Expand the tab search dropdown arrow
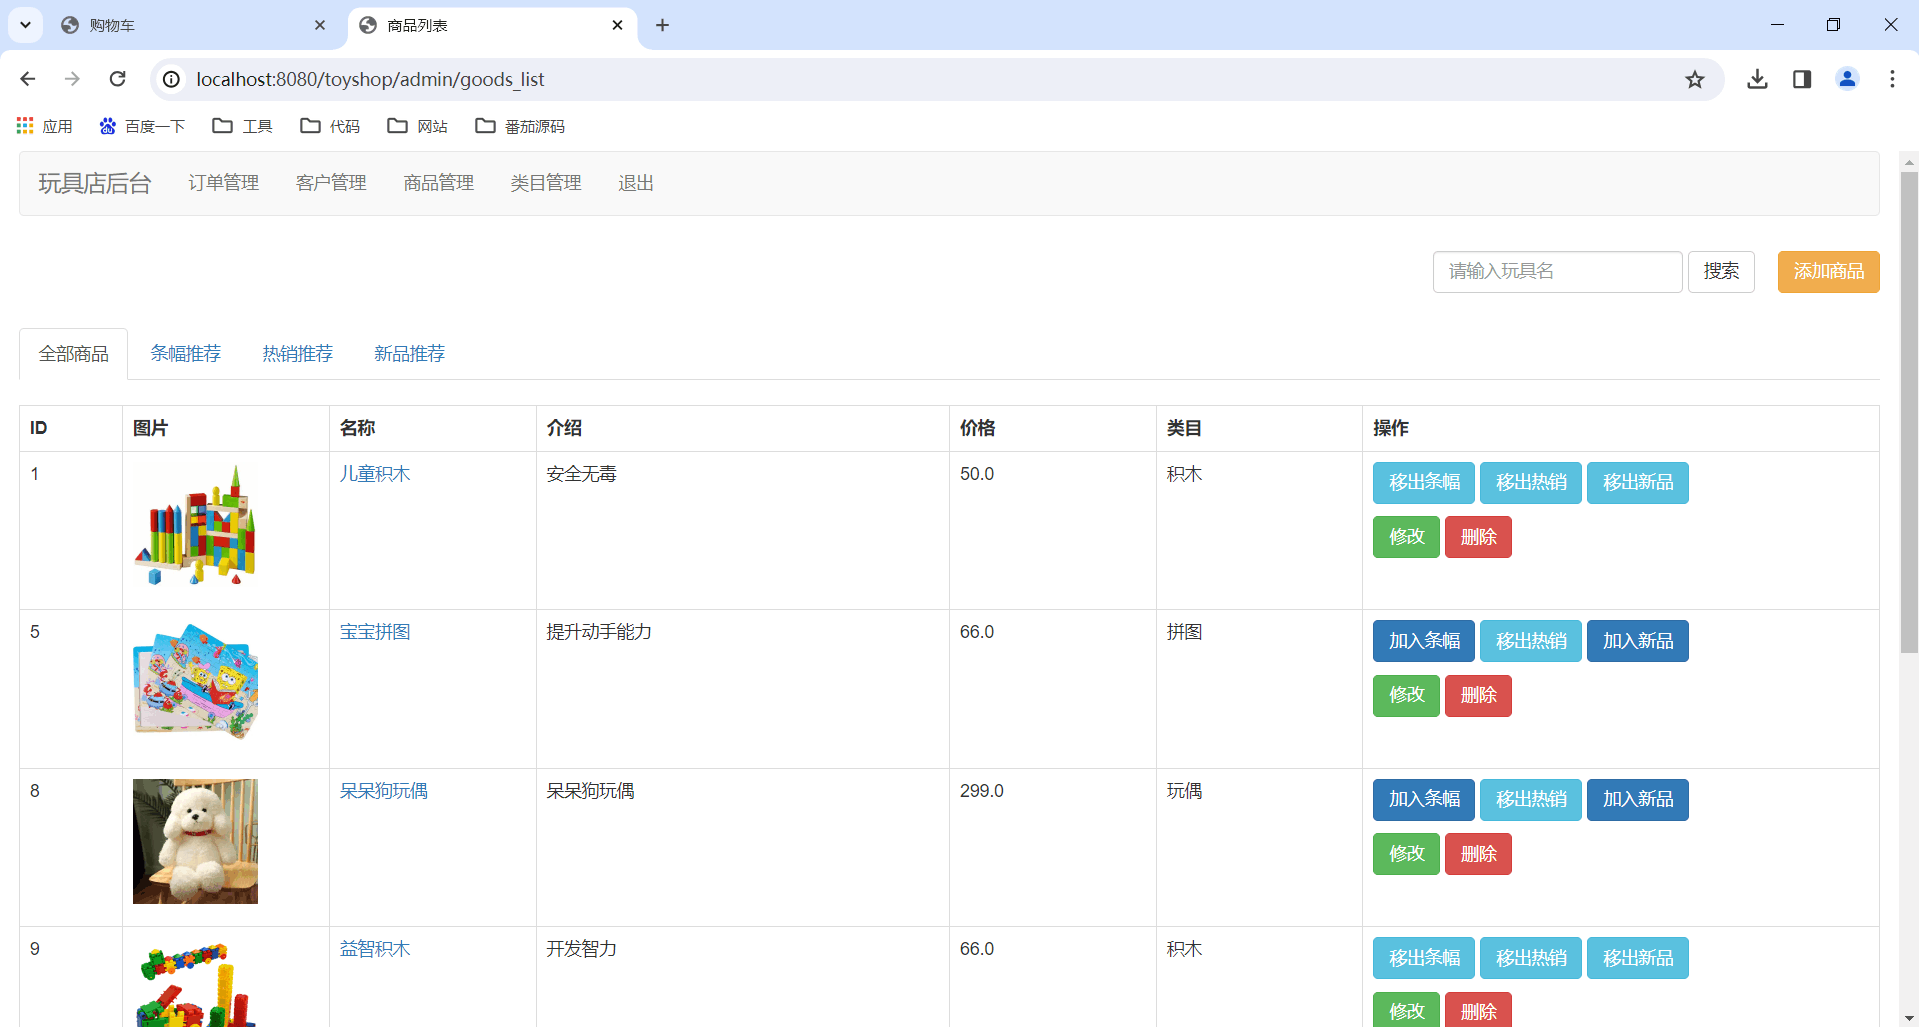The image size is (1919, 1027). point(26,25)
